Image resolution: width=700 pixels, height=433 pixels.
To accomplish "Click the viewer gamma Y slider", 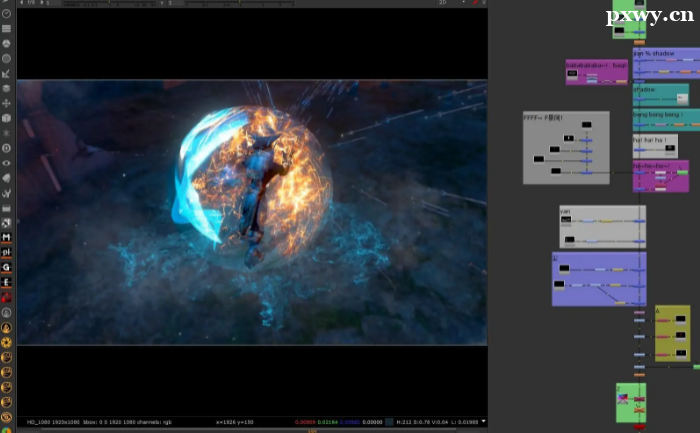I will click(x=240, y=3).
